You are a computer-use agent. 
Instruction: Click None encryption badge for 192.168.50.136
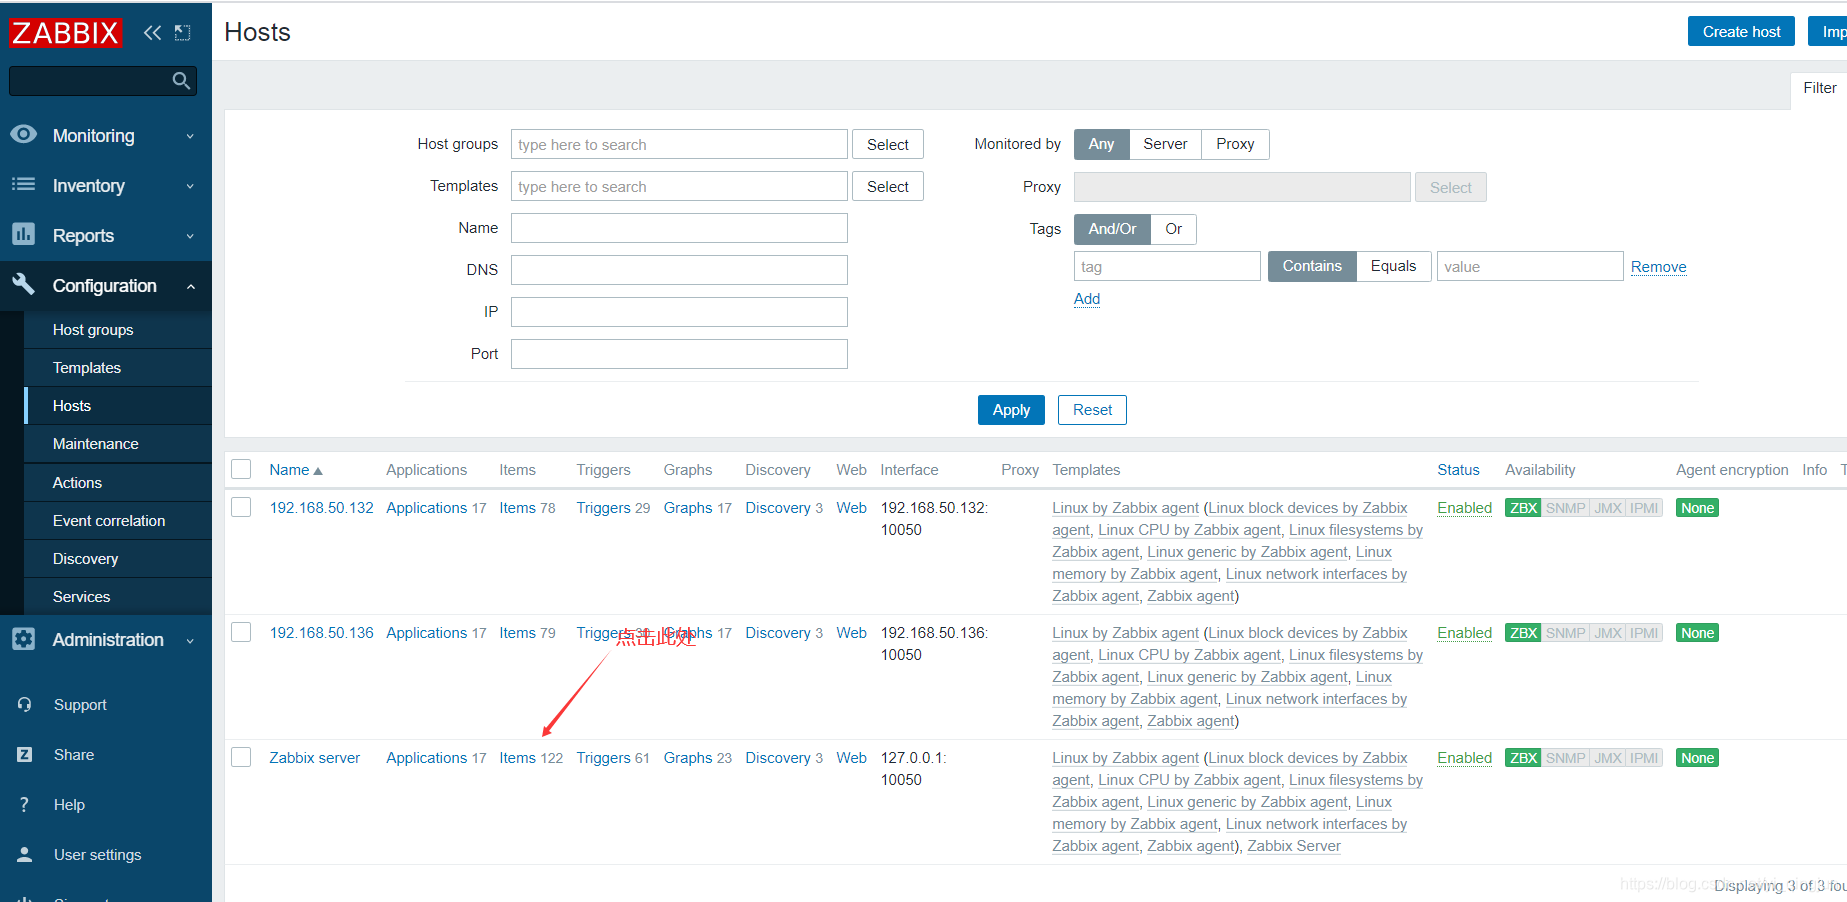(1697, 633)
